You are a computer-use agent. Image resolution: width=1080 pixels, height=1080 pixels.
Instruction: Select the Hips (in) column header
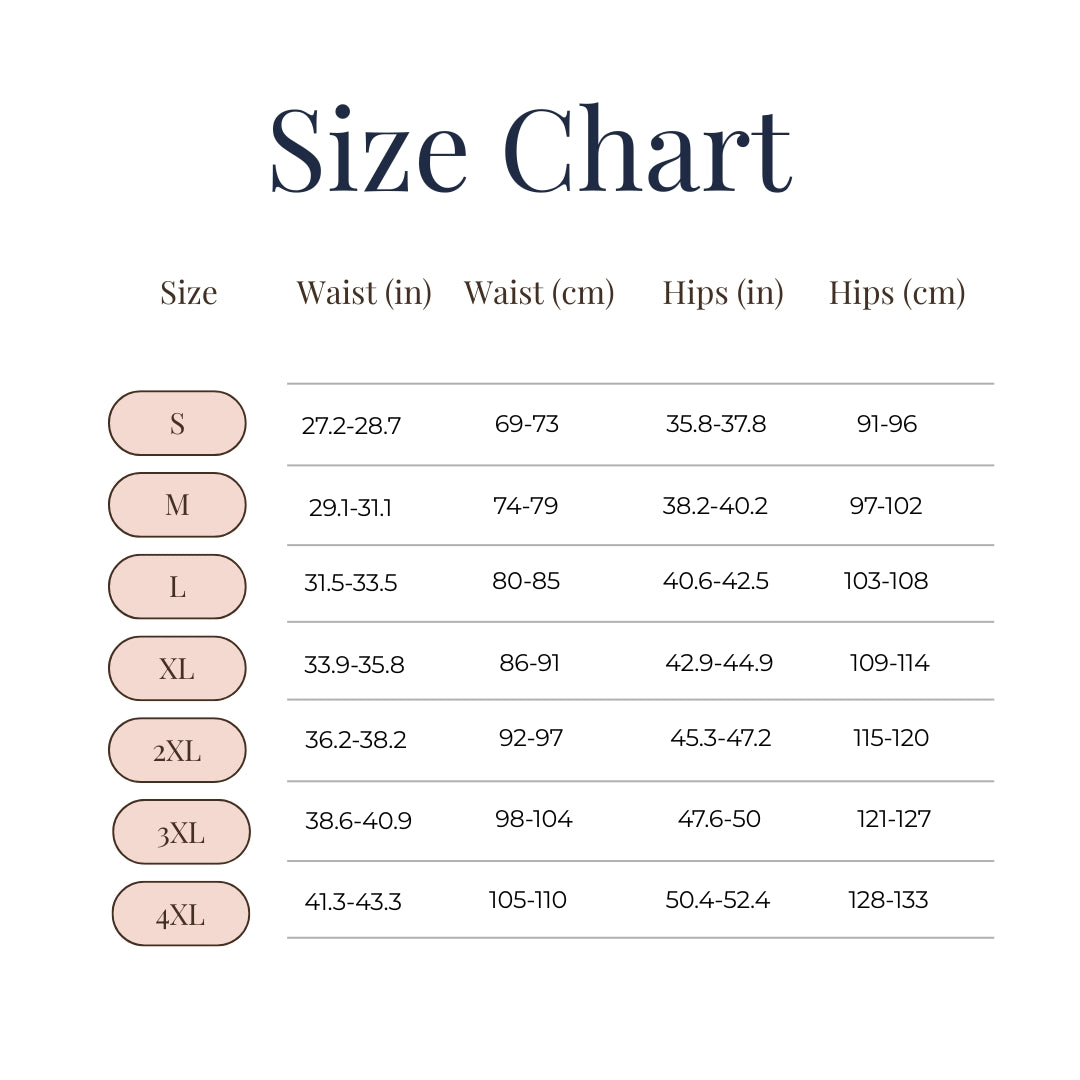(x=723, y=293)
